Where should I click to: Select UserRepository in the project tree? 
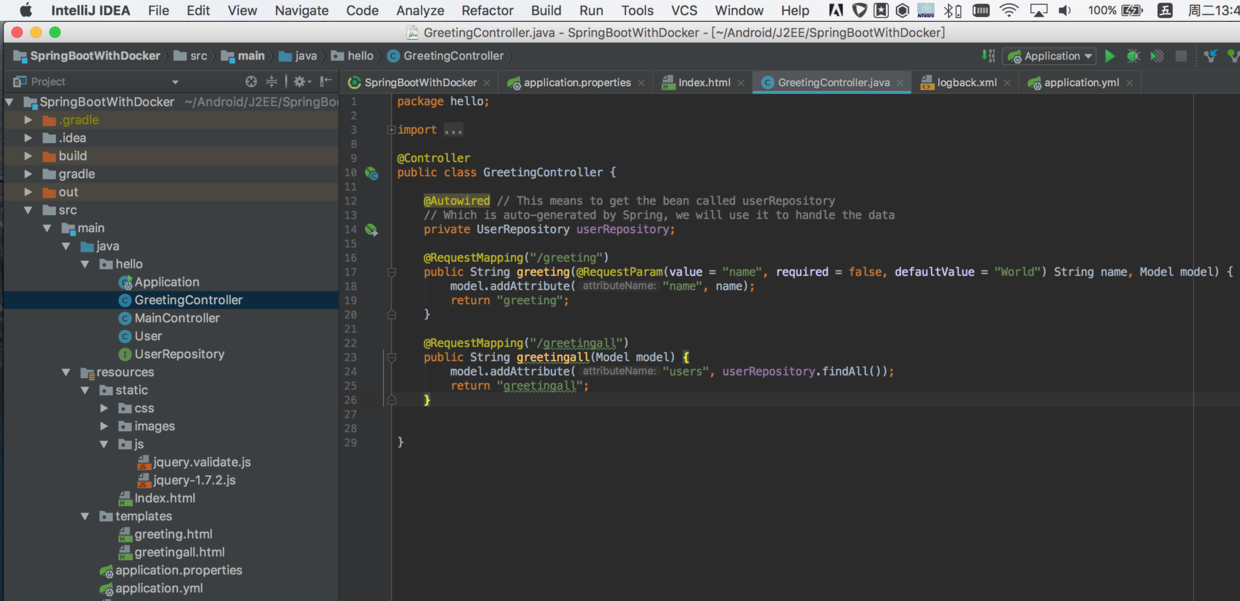pos(179,354)
